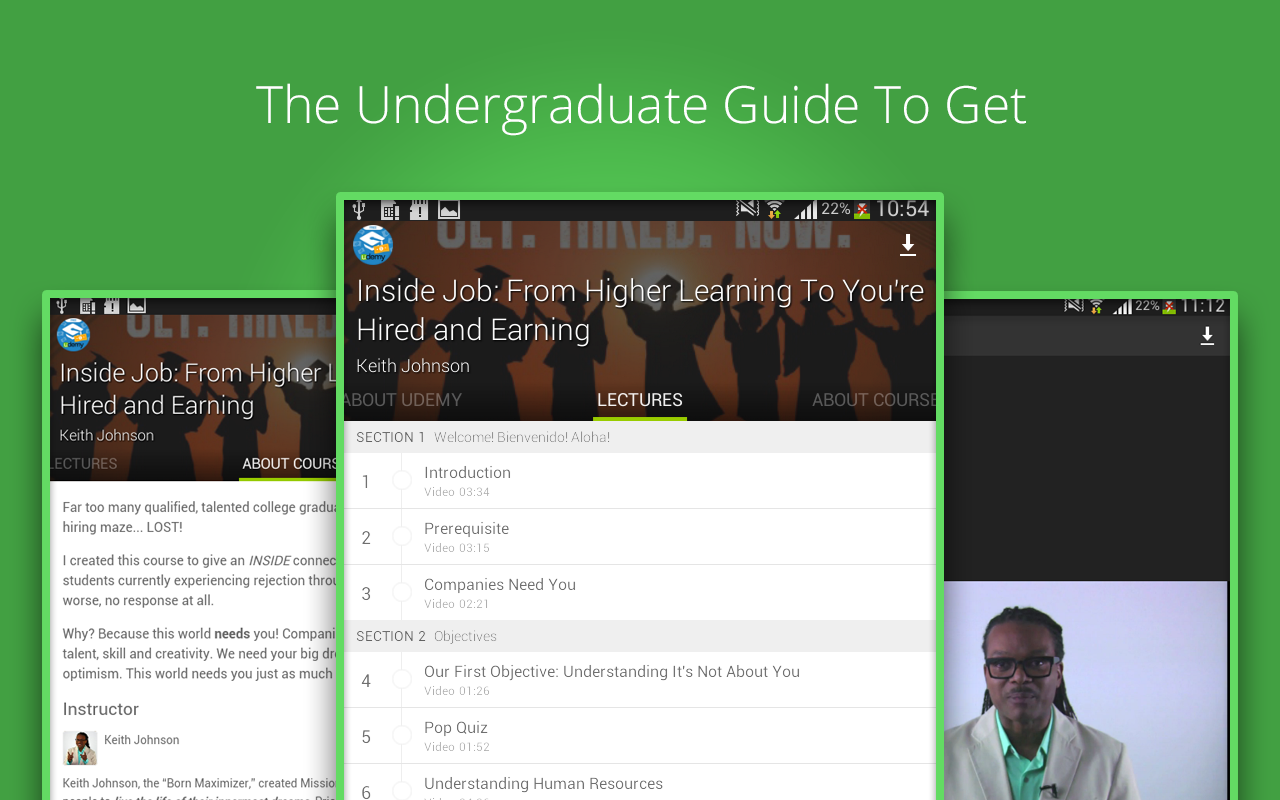
Task: Tap picture icon in left screen status bar
Action: (137, 306)
